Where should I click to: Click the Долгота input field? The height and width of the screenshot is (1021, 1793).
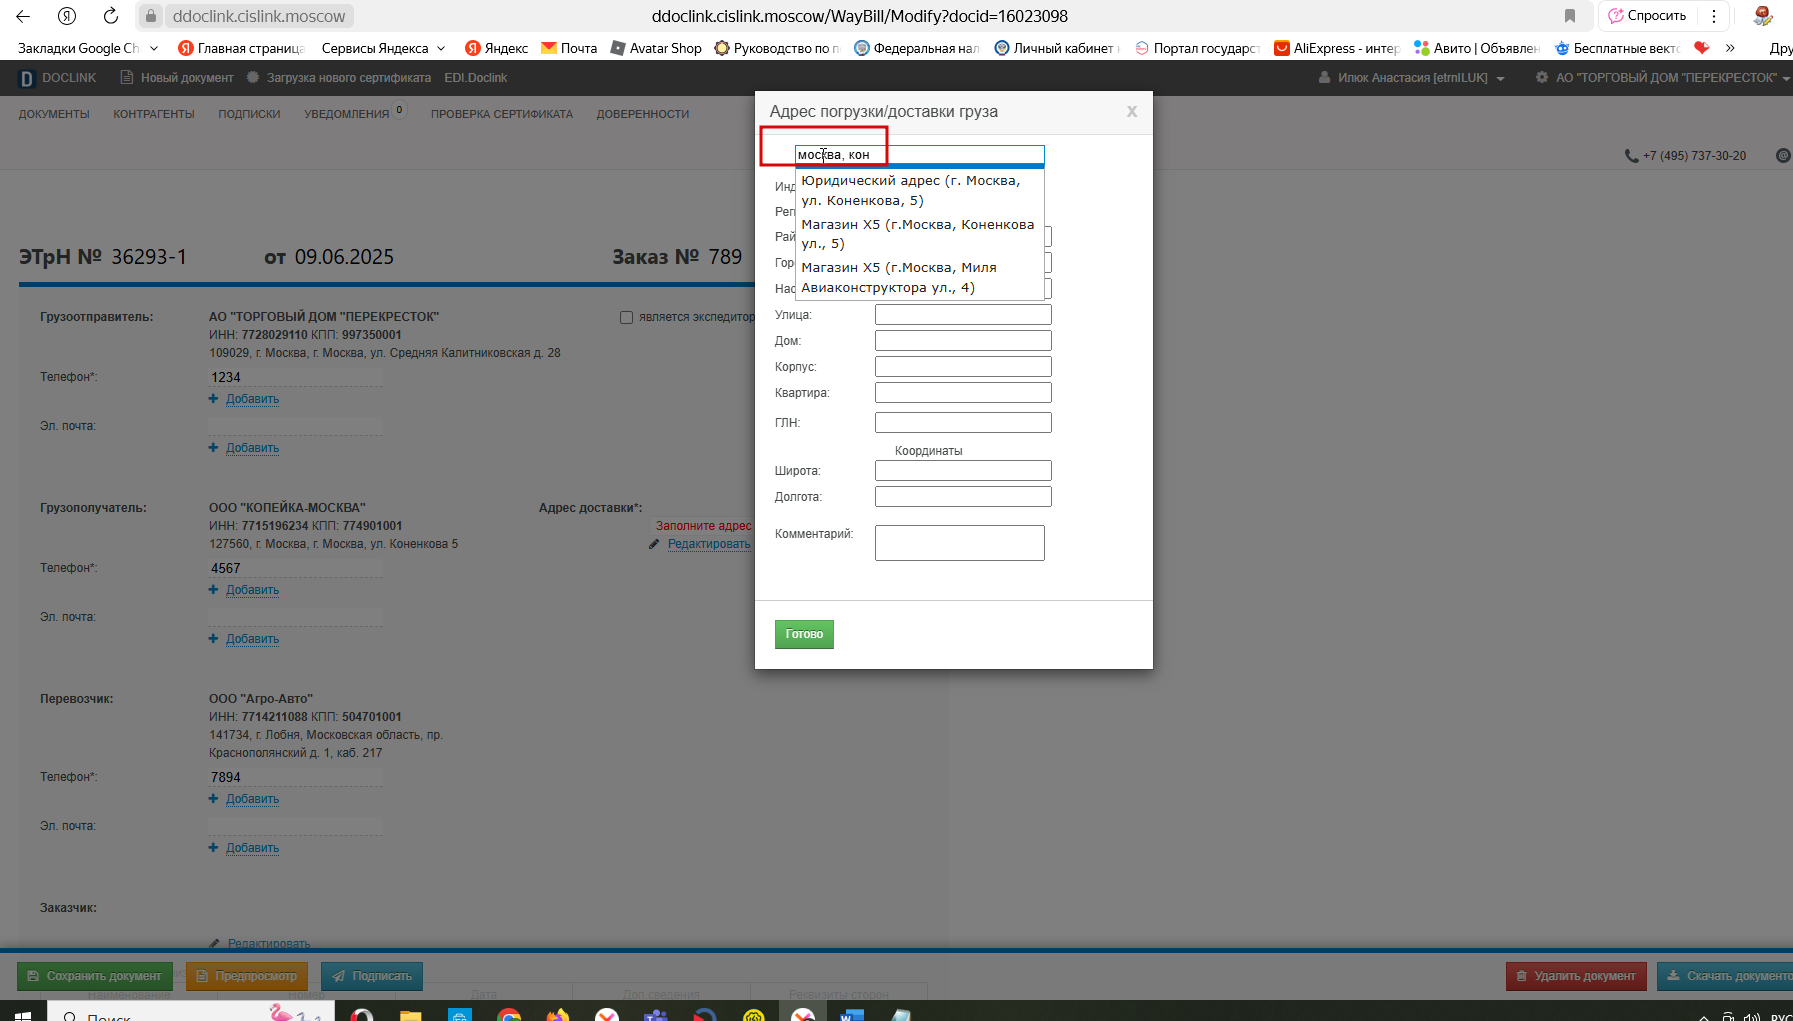[963, 497]
